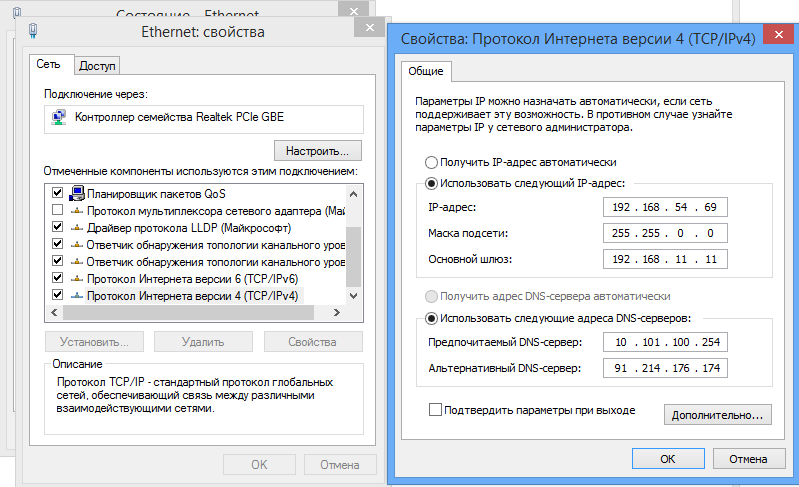
Task: Close the TCP/IPv4 properties dialog with X
Action: (x=773, y=38)
